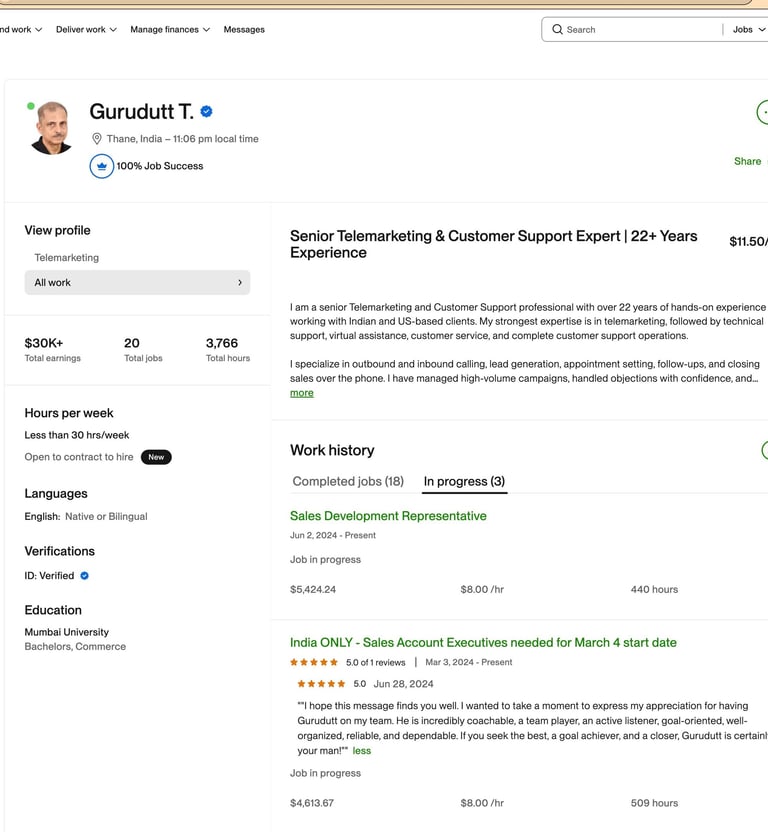This screenshot has height=832, width=768.
Task: Click the search magnifier icon
Action: coord(557,30)
